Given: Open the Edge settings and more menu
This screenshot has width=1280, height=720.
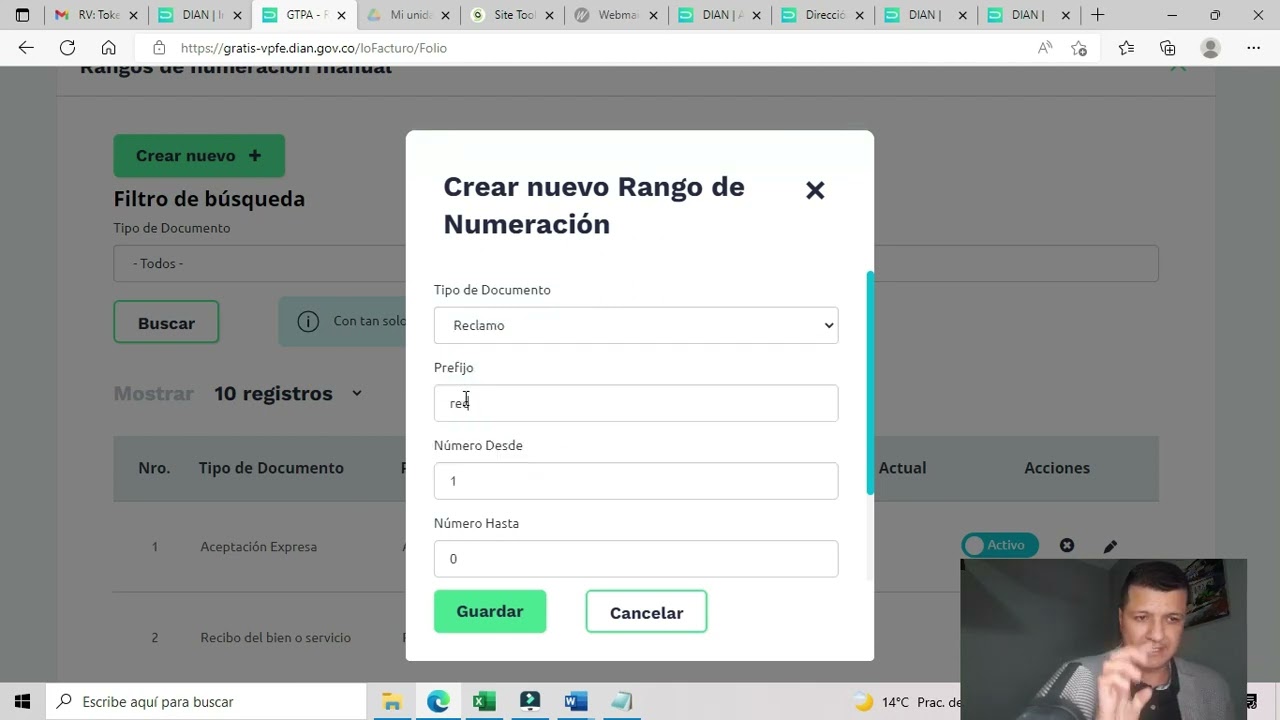Looking at the screenshot, I should tap(1253, 48).
